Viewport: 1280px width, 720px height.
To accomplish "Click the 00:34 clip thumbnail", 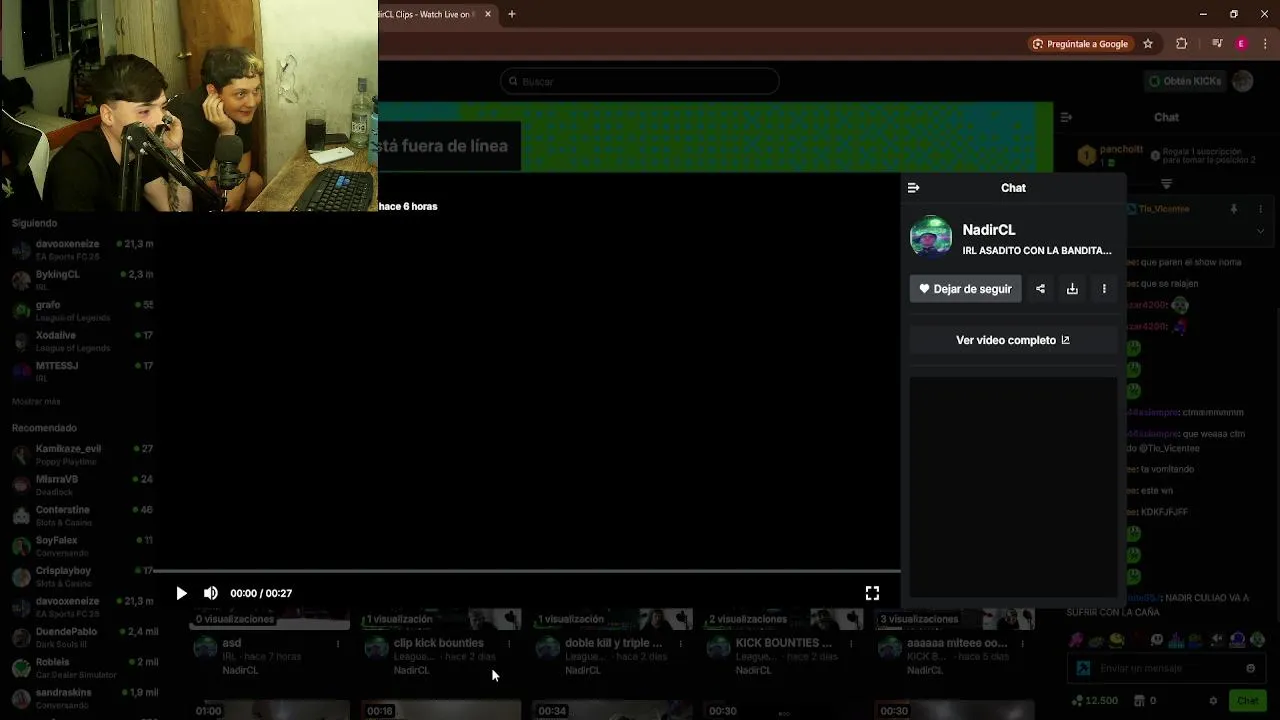I will point(612,710).
